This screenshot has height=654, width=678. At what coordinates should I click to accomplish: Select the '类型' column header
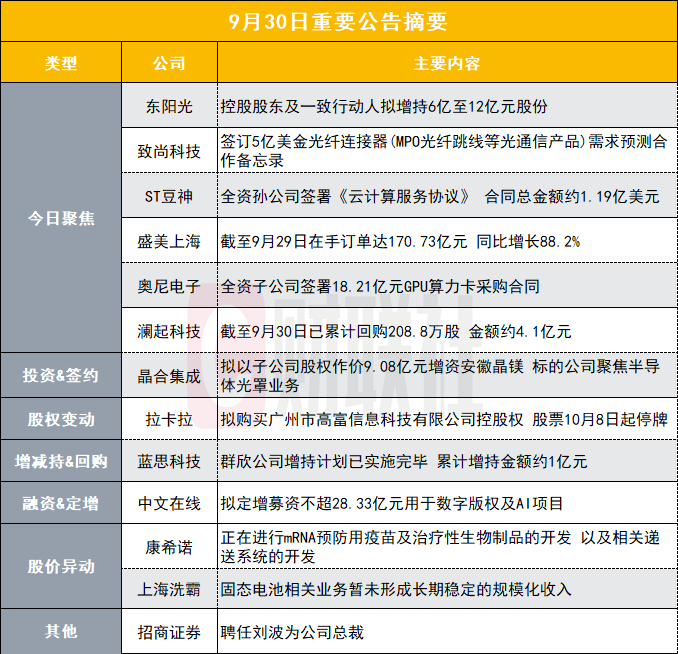(61, 64)
